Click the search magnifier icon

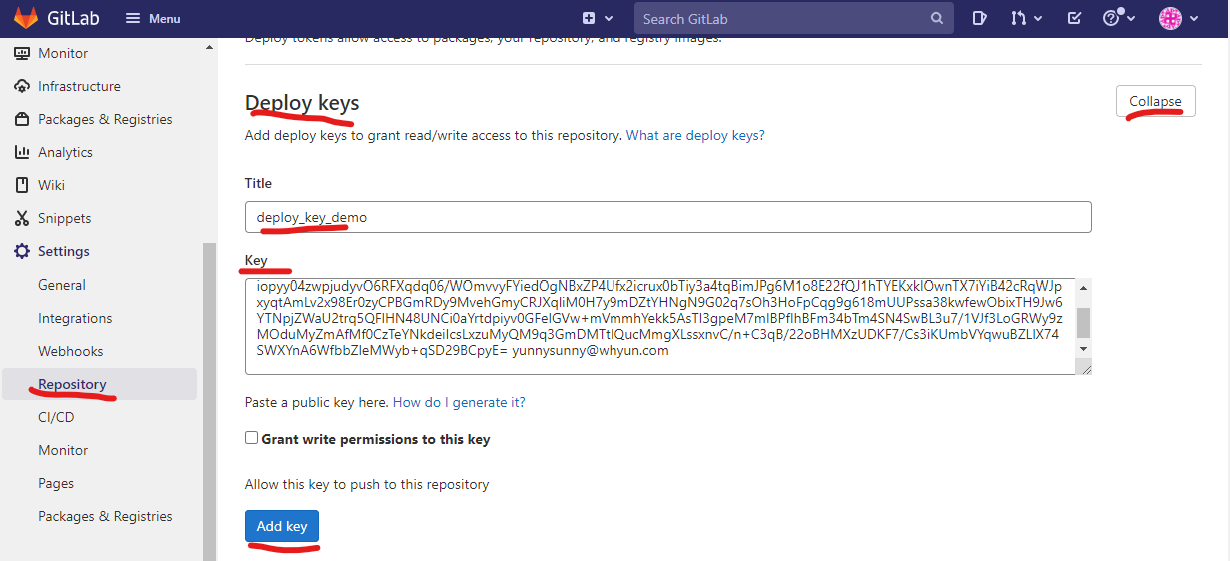click(936, 18)
